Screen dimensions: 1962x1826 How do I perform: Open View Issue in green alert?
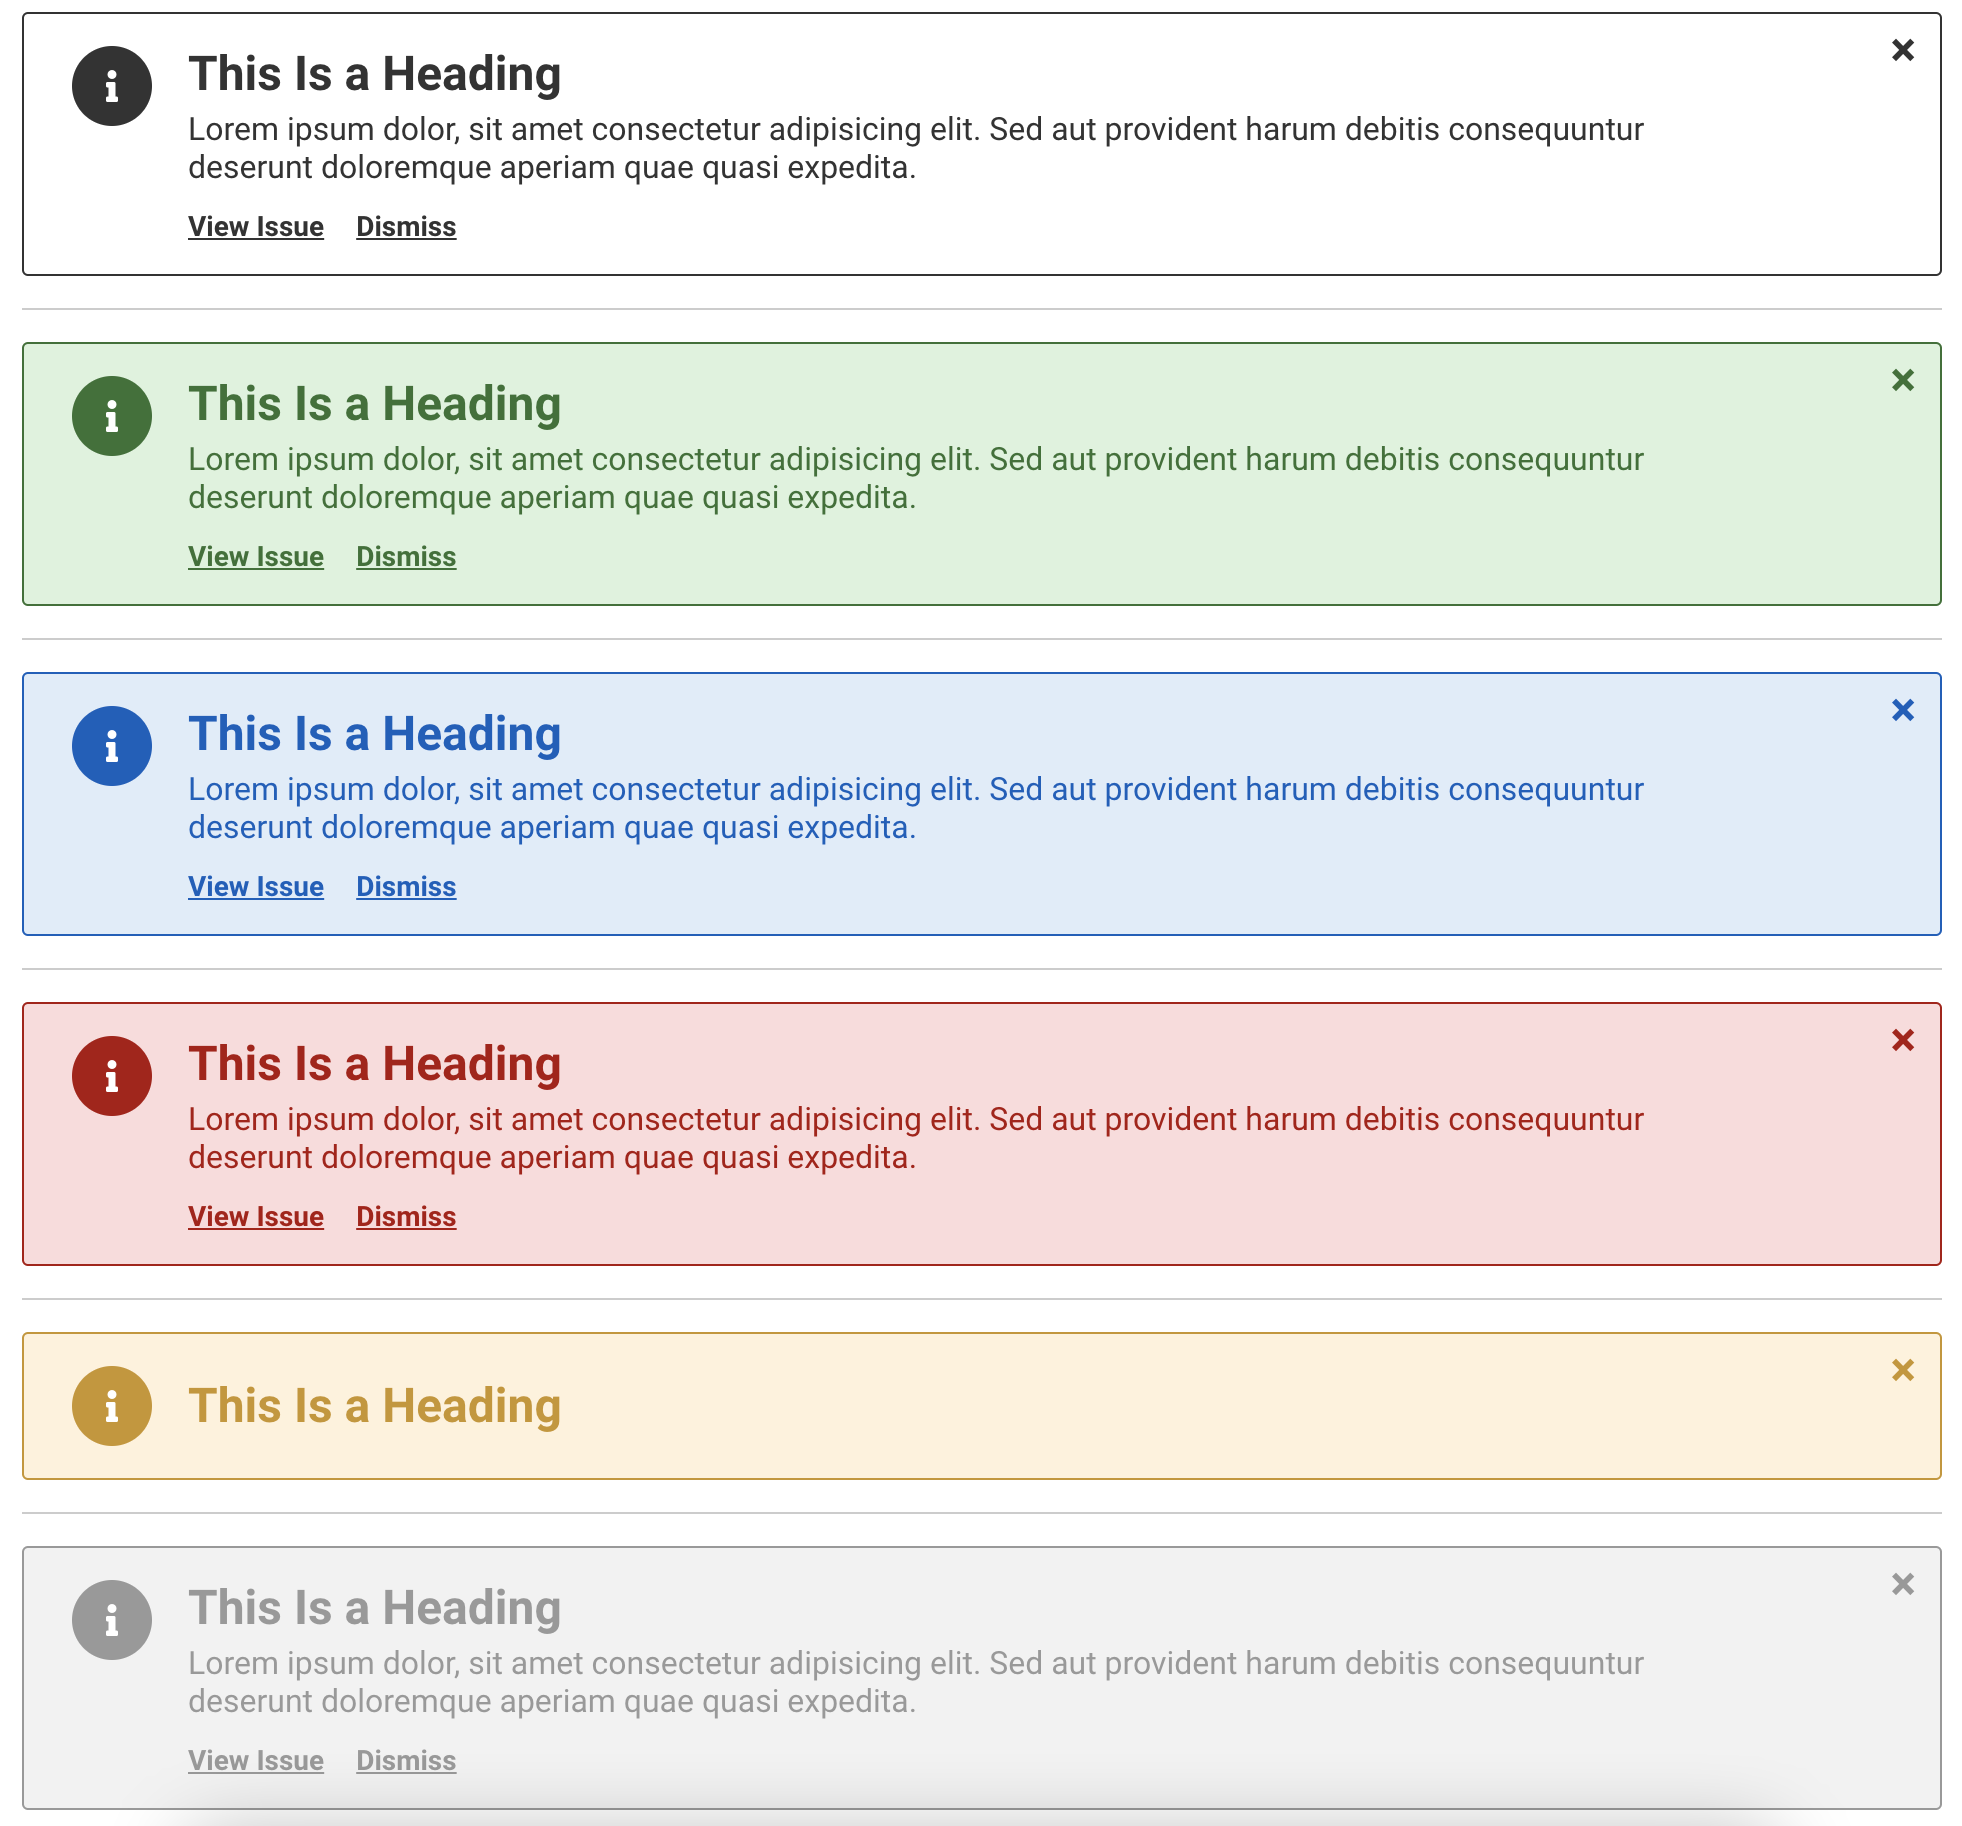click(256, 557)
